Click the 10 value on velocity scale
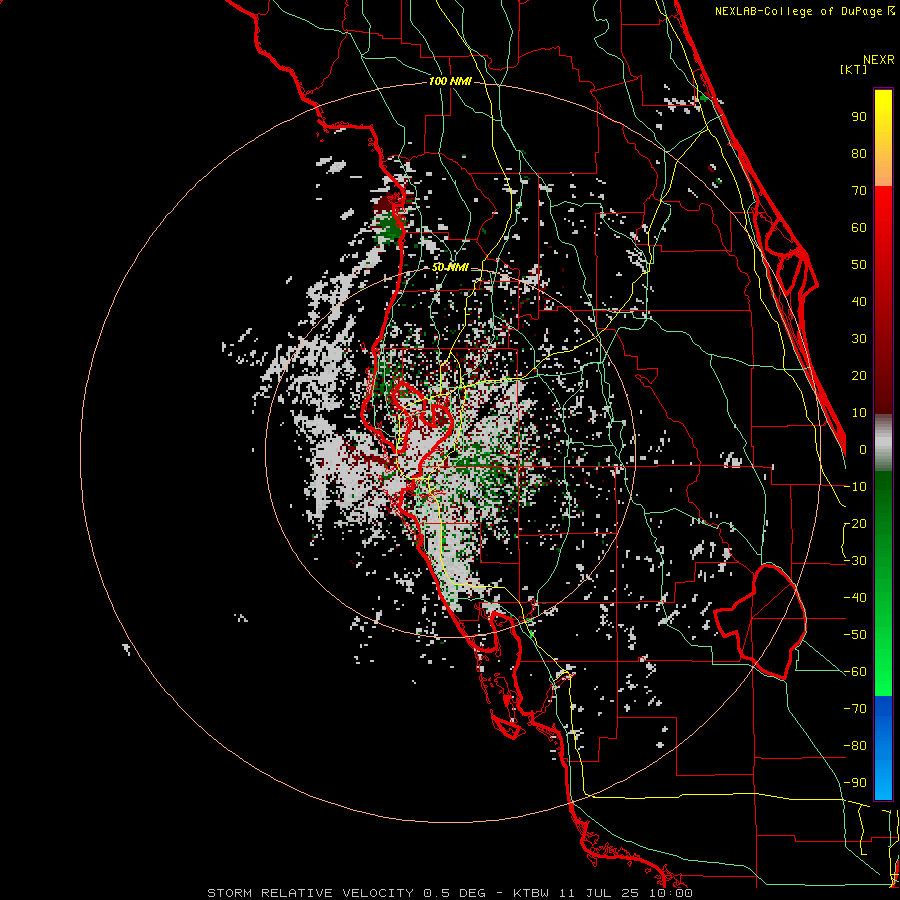The height and width of the screenshot is (900, 900). [859, 413]
